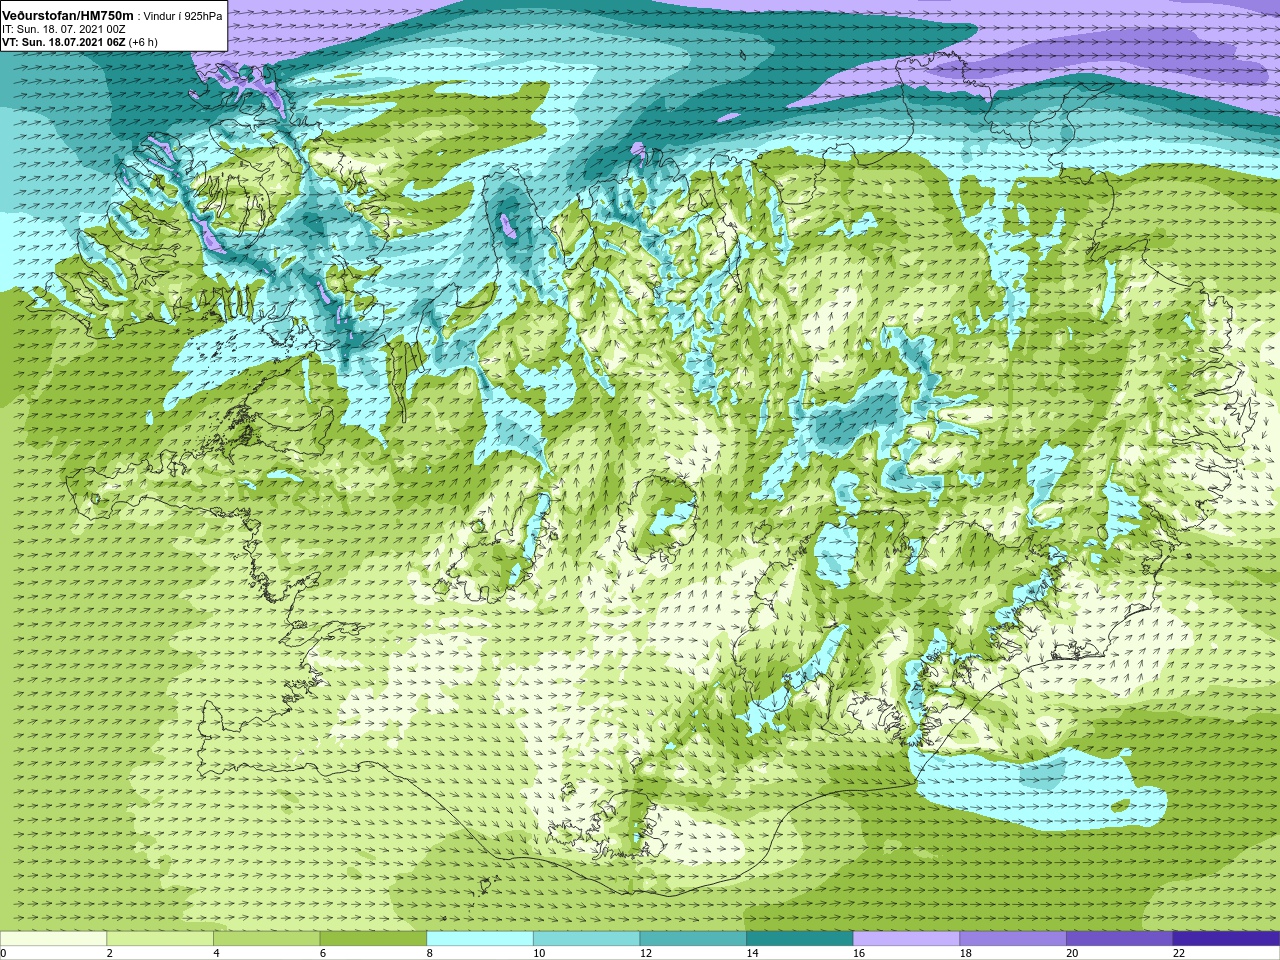Image resolution: width=1280 pixels, height=960 pixels.
Task: Pick the light green 4–6 legend swatch
Action: (x=267, y=938)
